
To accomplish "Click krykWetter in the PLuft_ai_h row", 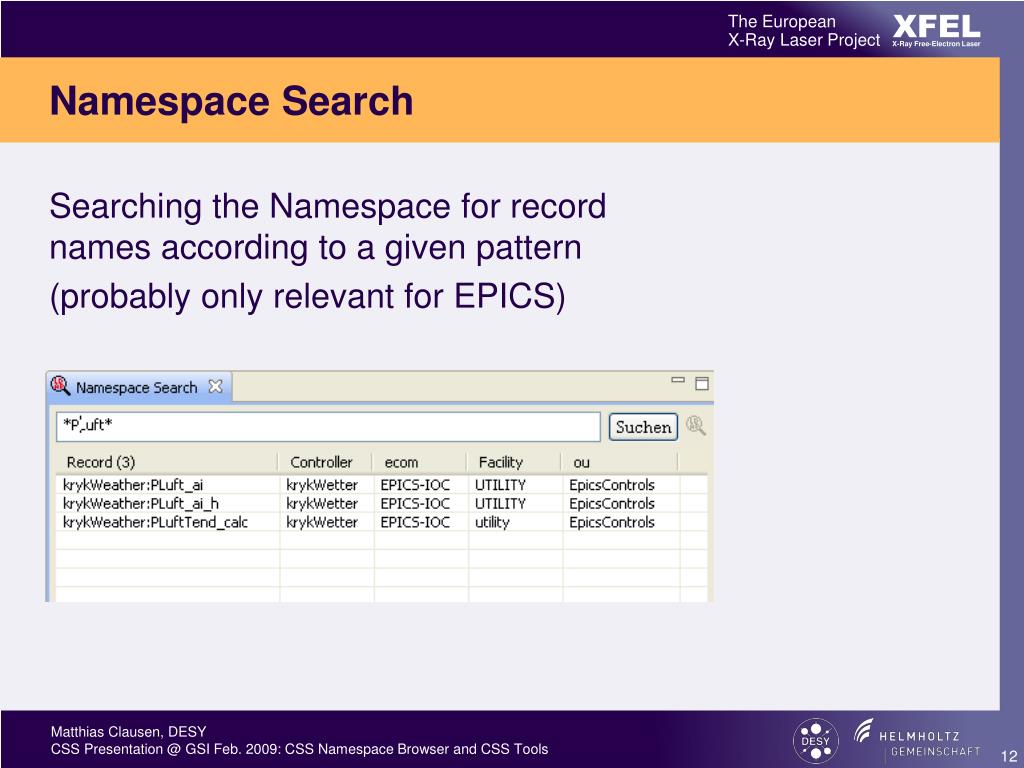I will [322, 504].
